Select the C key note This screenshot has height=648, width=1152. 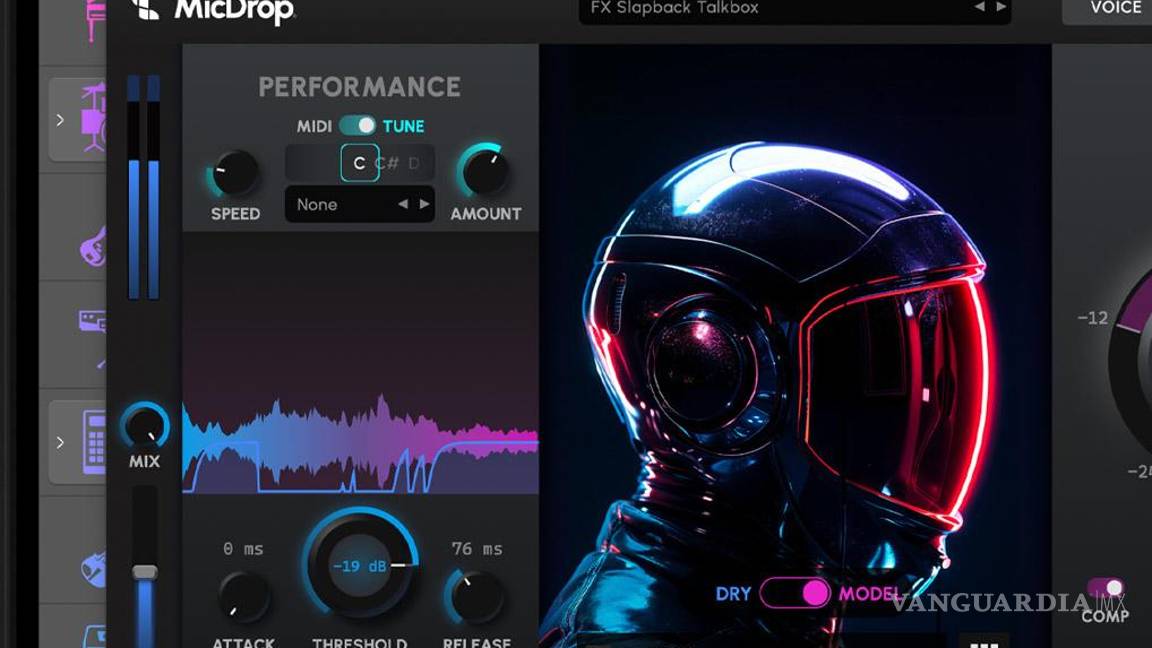[x=360, y=163]
